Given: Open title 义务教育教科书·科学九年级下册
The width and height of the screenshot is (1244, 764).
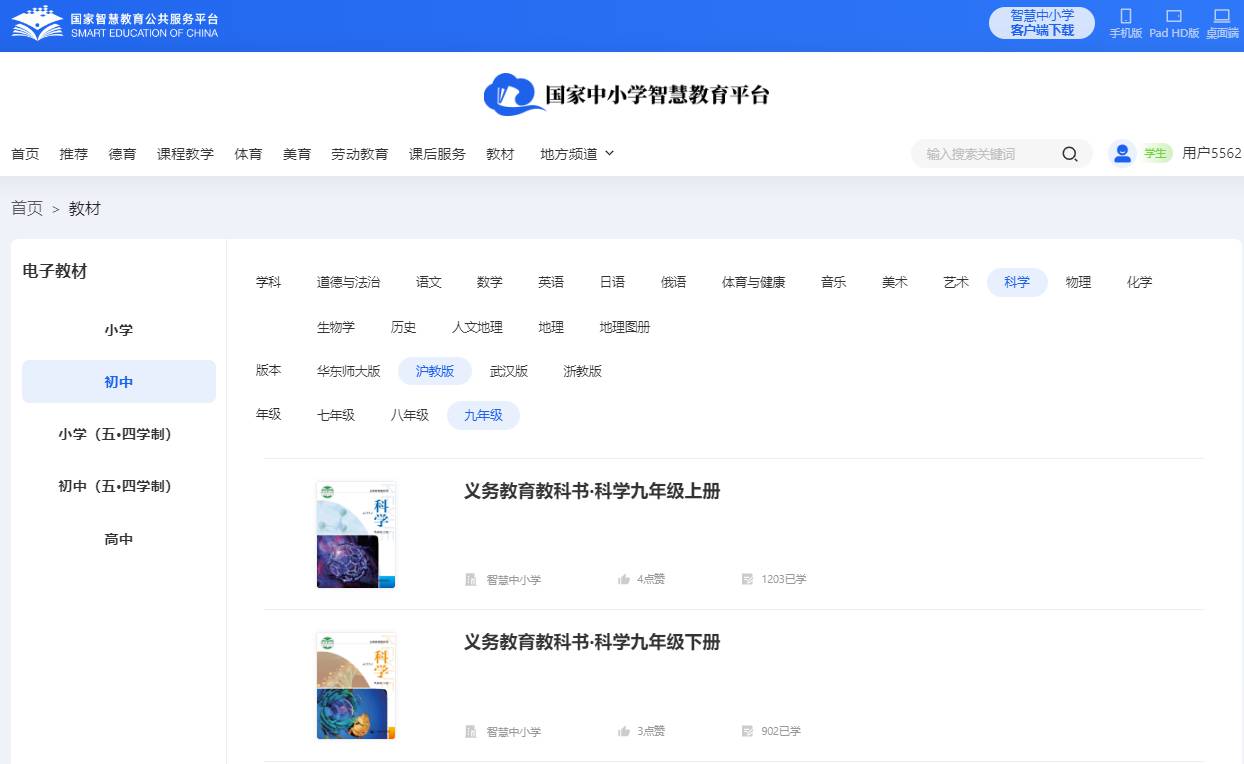Looking at the screenshot, I should pos(592,642).
